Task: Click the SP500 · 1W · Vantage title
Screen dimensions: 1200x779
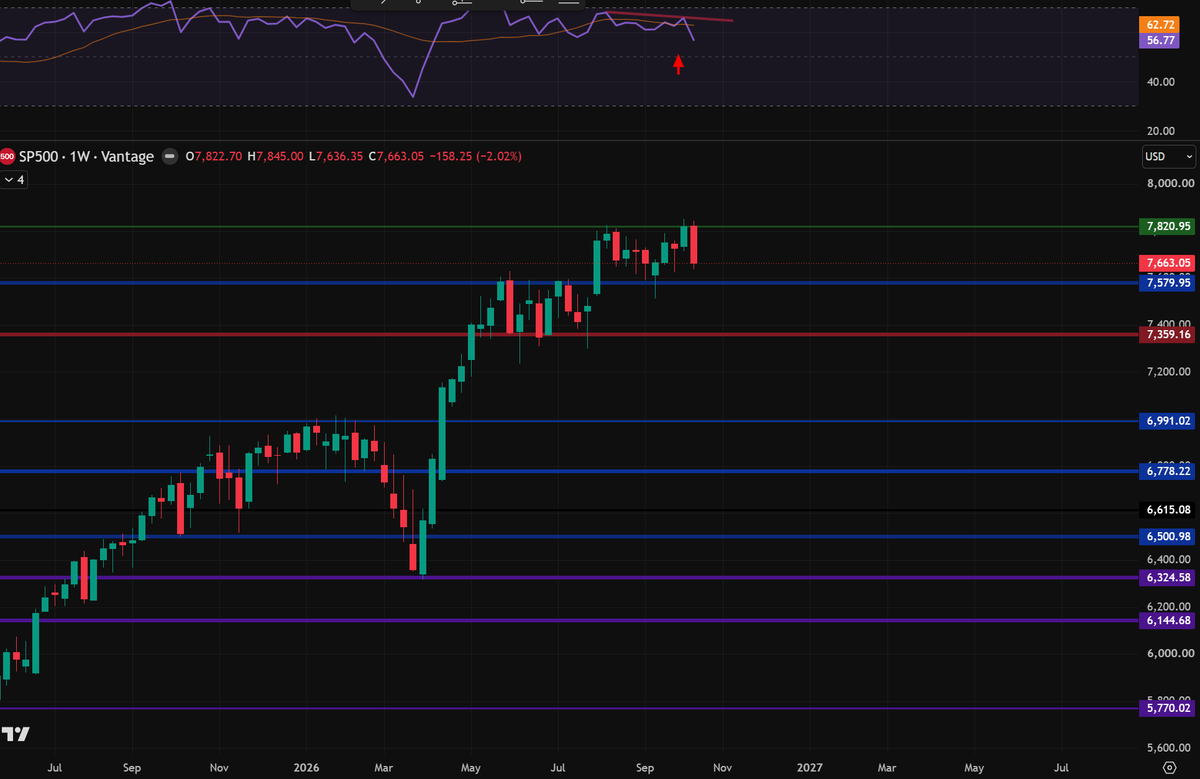Action: (85, 156)
